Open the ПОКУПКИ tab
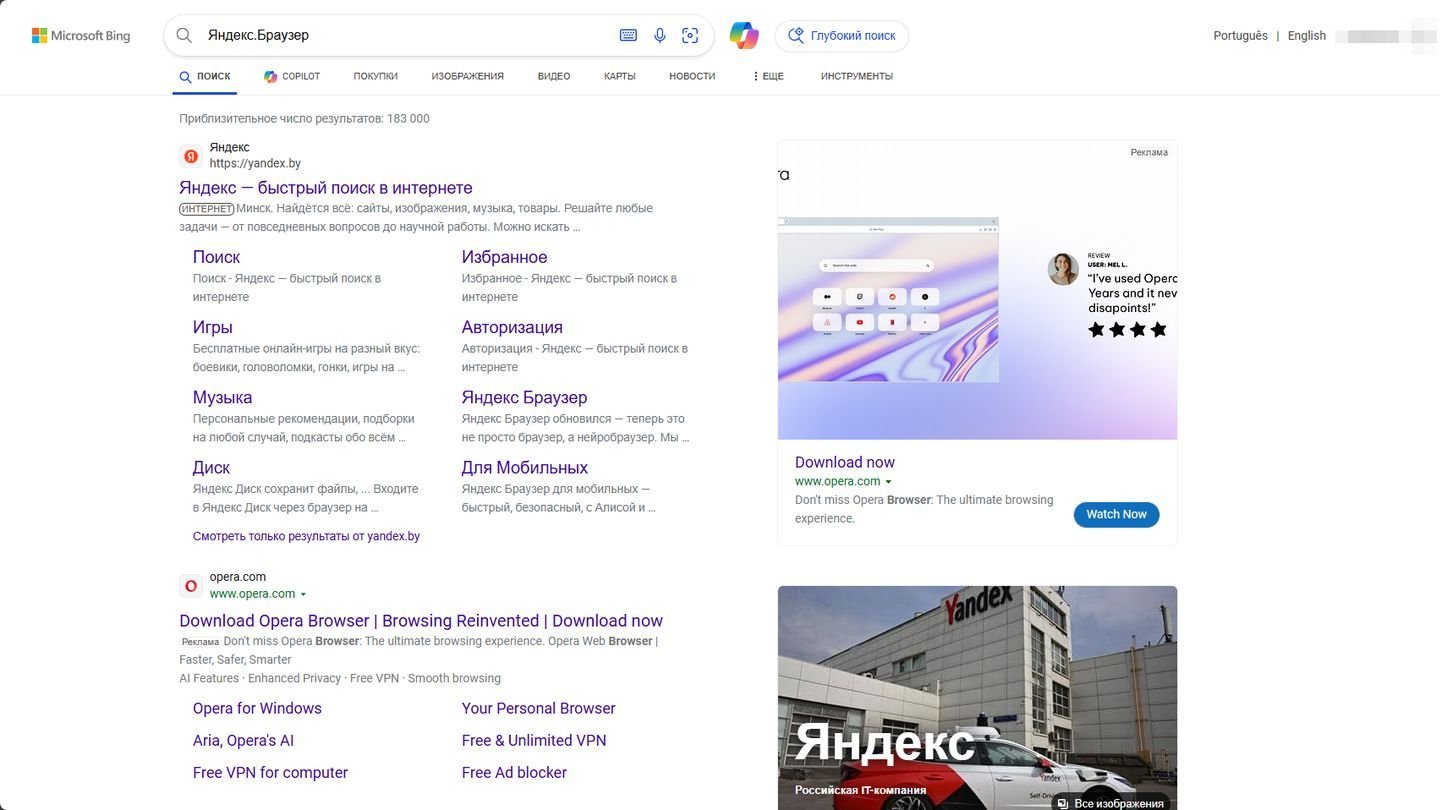This screenshot has height=810, width=1440. coord(375,76)
